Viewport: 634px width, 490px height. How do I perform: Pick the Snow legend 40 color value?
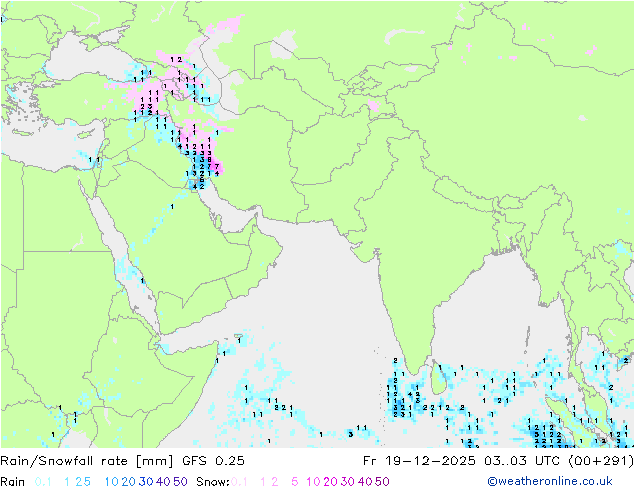[x=365, y=482]
